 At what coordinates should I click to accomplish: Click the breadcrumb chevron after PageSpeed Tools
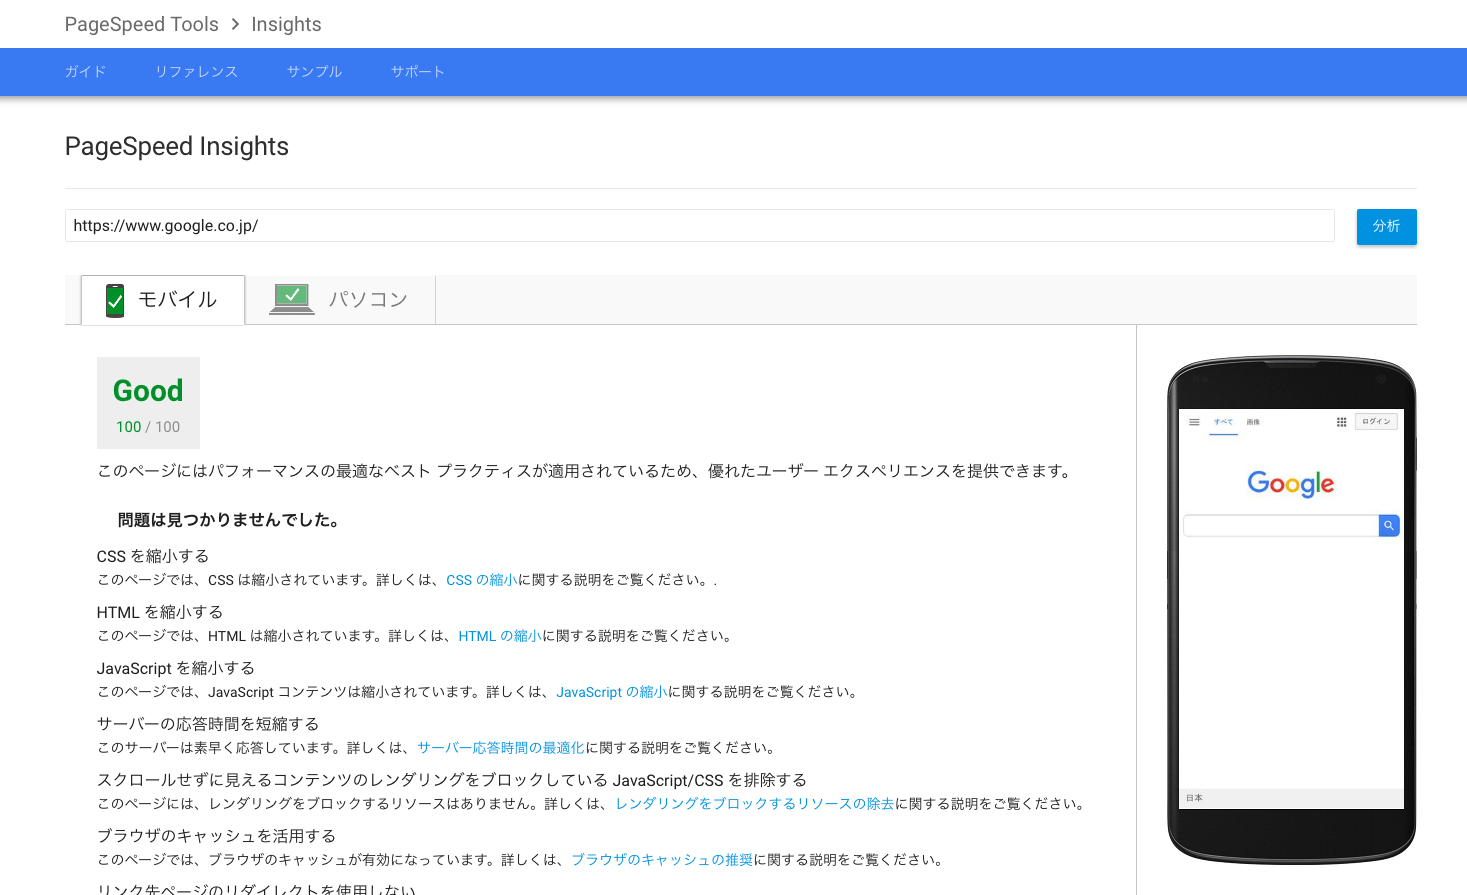(x=236, y=24)
